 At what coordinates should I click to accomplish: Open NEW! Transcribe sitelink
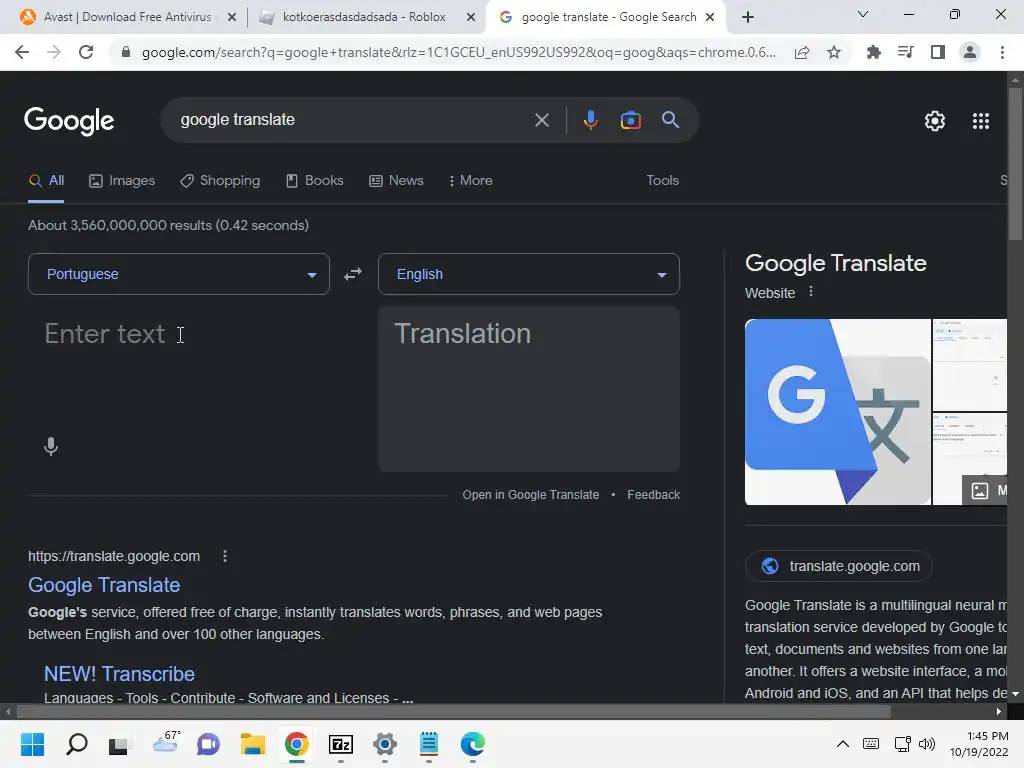coord(119,674)
